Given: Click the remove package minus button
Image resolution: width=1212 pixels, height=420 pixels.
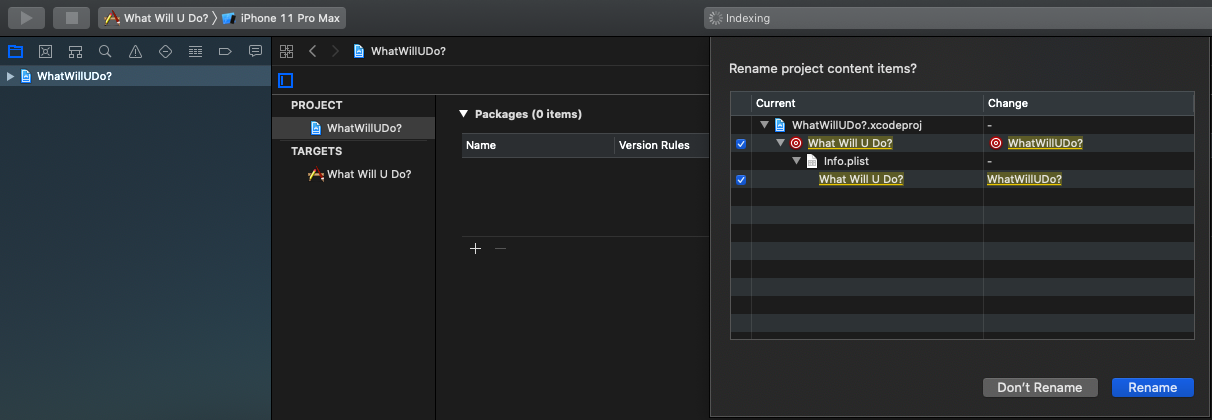Looking at the screenshot, I should [500, 248].
